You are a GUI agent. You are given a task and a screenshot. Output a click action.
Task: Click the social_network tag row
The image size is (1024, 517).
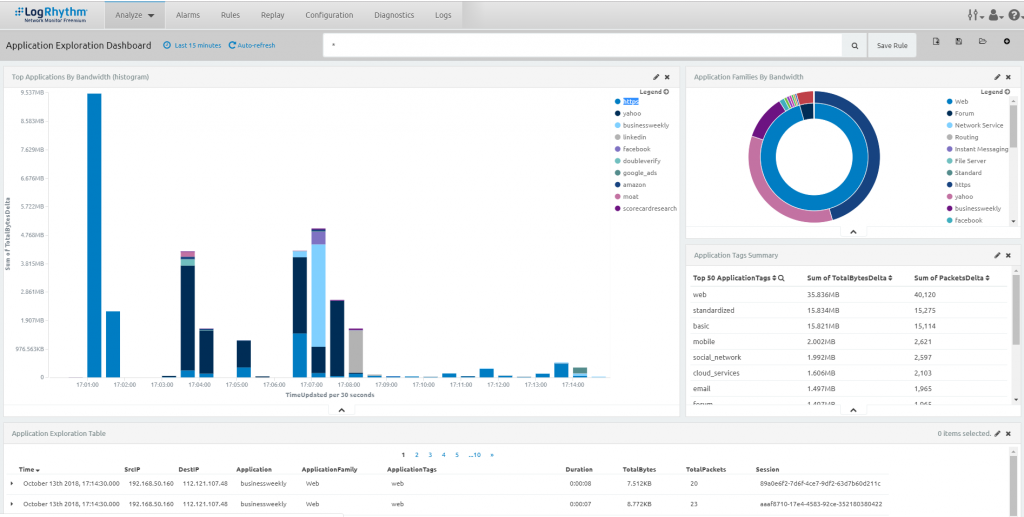pos(849,357)
